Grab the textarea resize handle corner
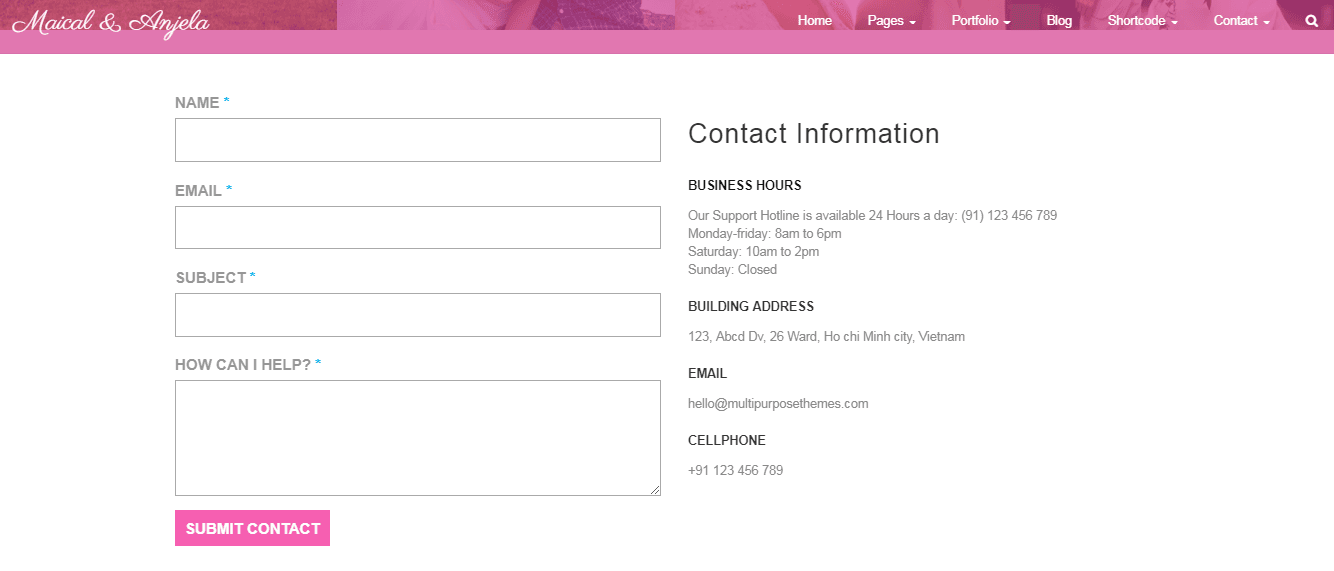The width and height of the screenshot is (1334, 571). 655,490
